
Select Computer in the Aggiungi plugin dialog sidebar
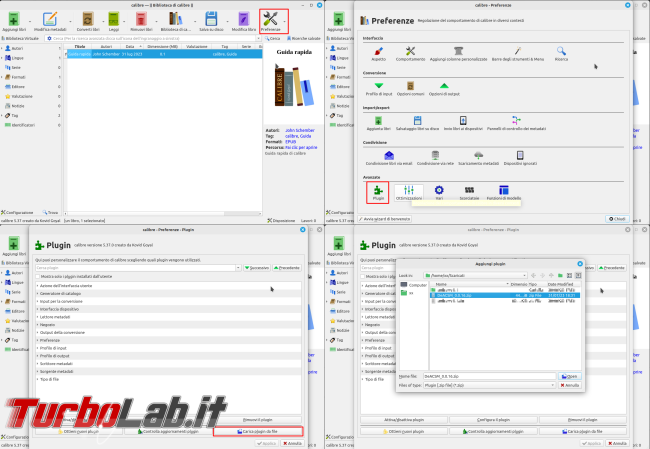pyautogui.click(x=414, y=285)
